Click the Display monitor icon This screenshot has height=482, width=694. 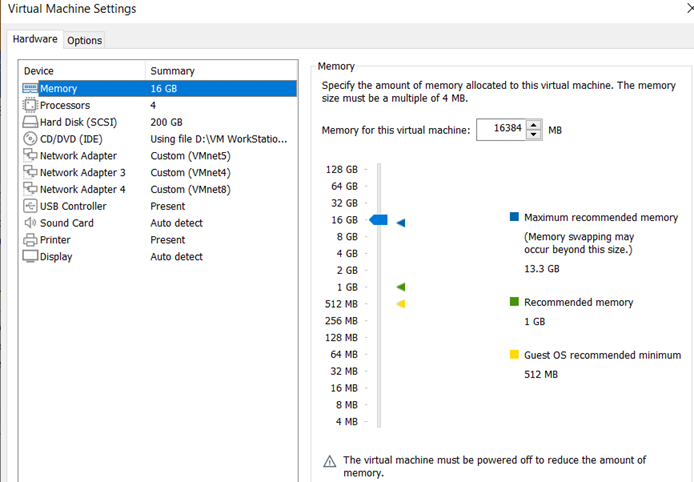coord(30,257)
